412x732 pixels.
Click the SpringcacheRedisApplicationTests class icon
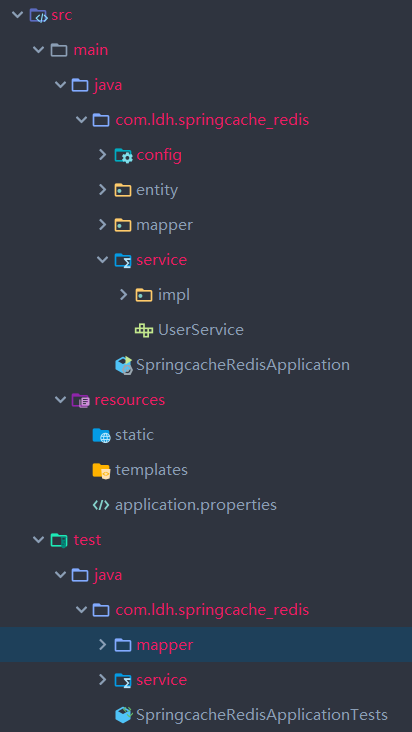(x=124, y=715)
